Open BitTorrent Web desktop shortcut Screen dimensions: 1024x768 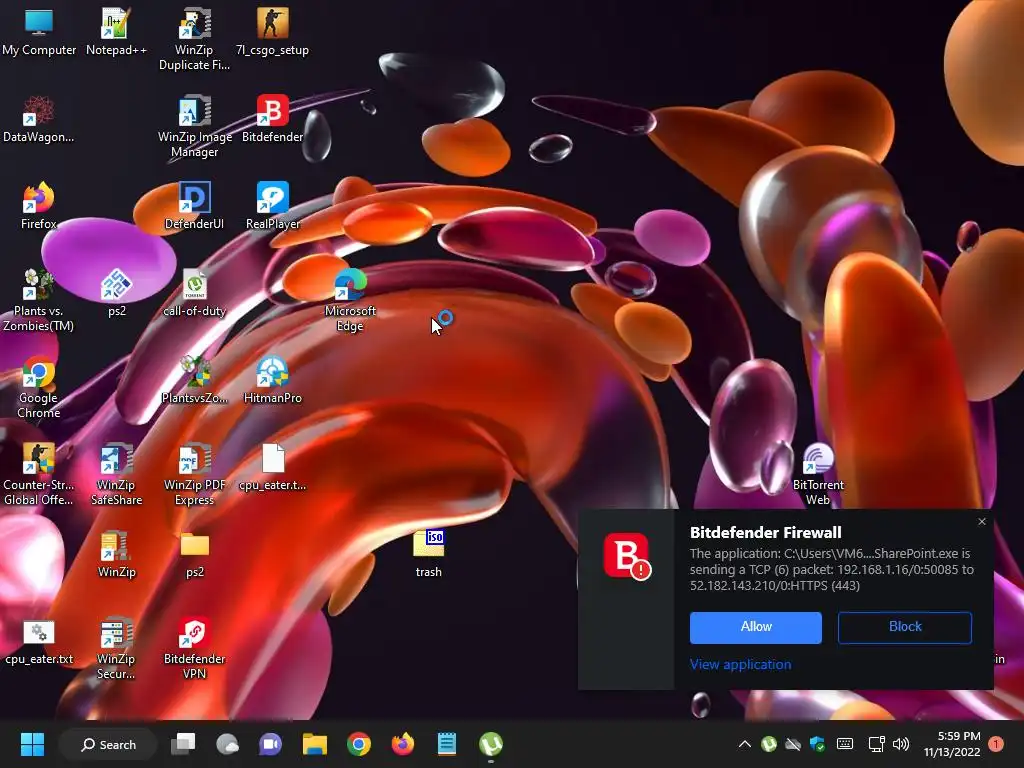click(x=818, y=475)
